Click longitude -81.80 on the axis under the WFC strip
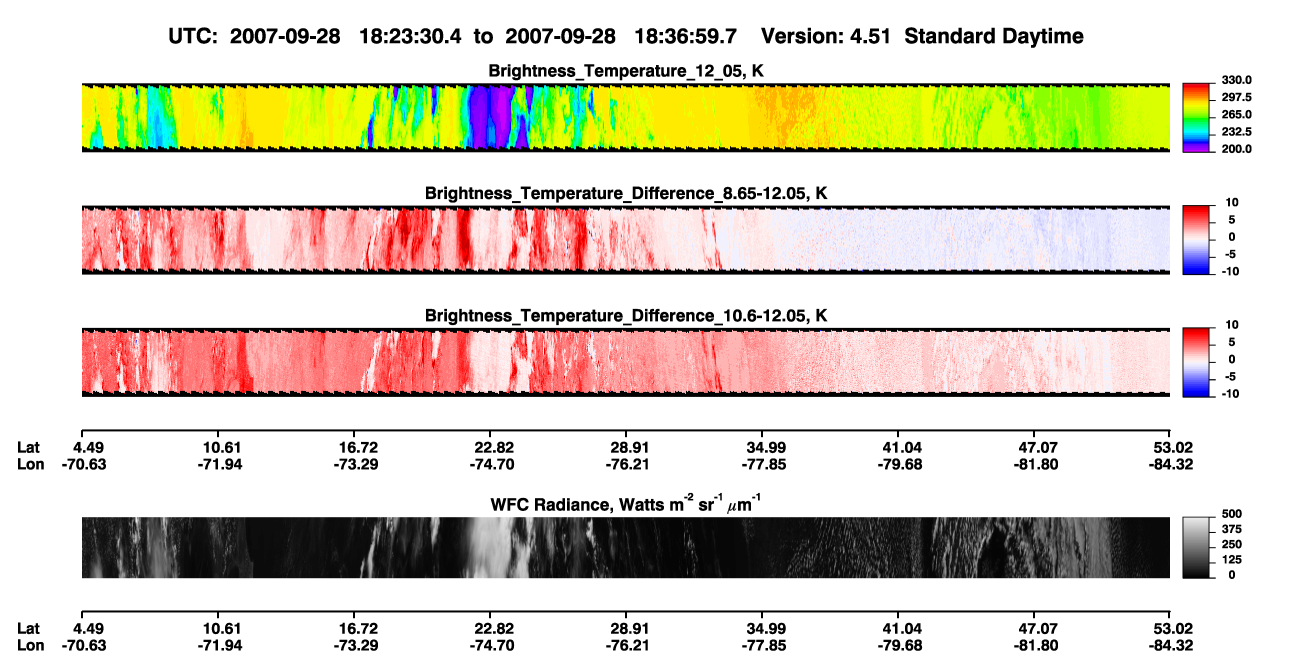 point(1035,645)
